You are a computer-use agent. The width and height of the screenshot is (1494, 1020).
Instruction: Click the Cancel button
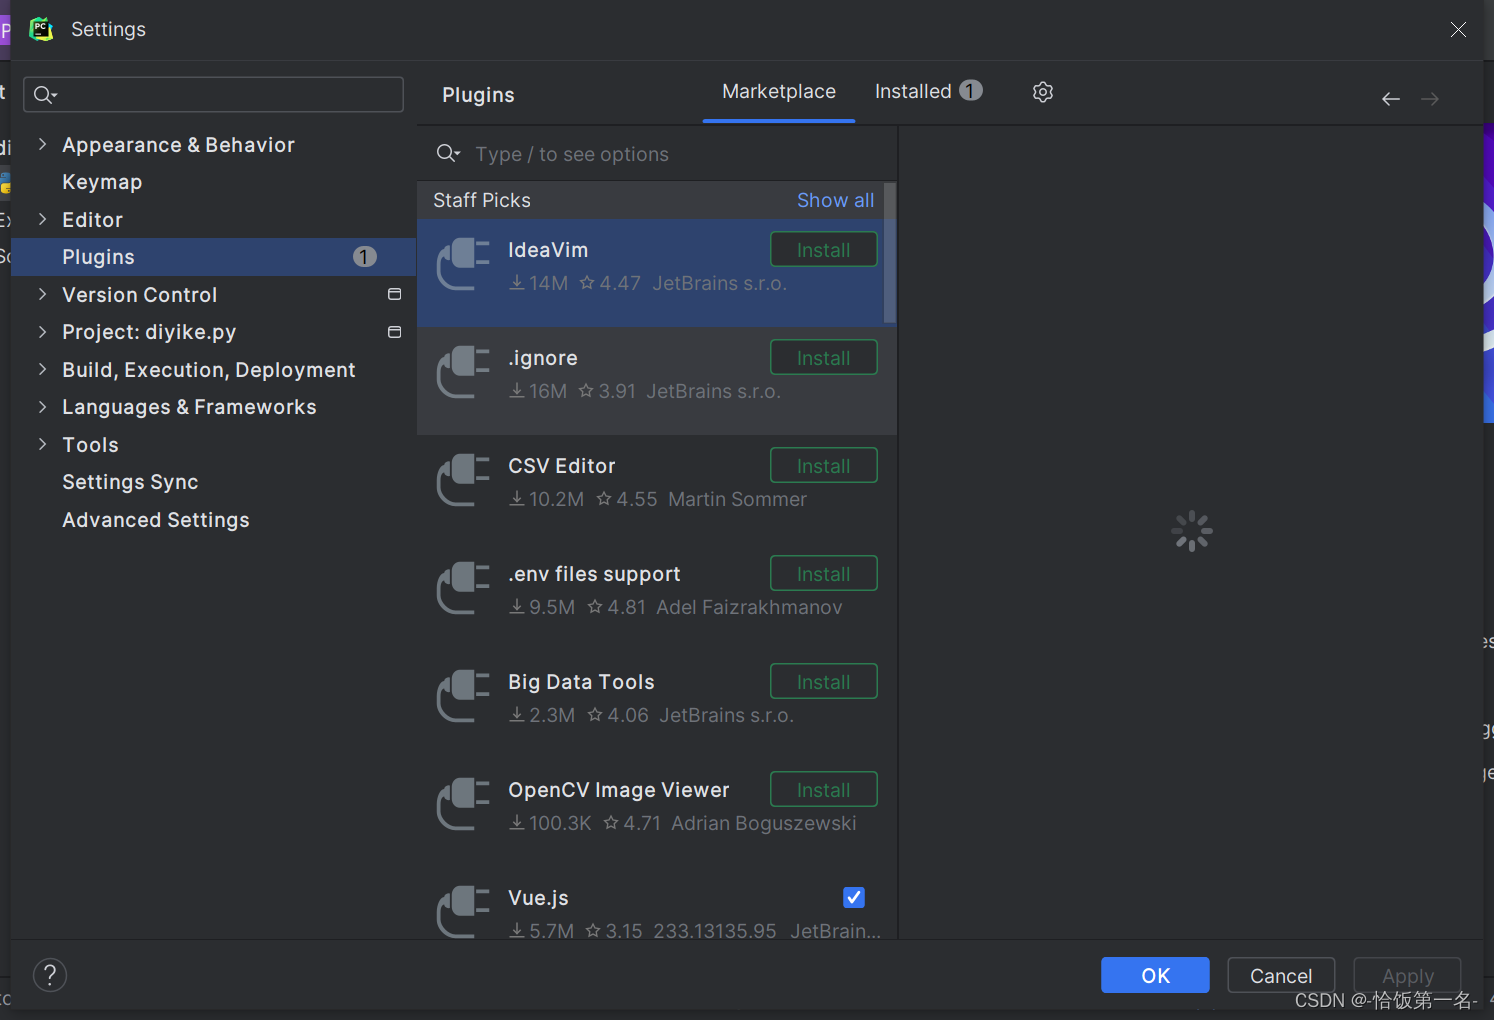(x=1281, y=975)
